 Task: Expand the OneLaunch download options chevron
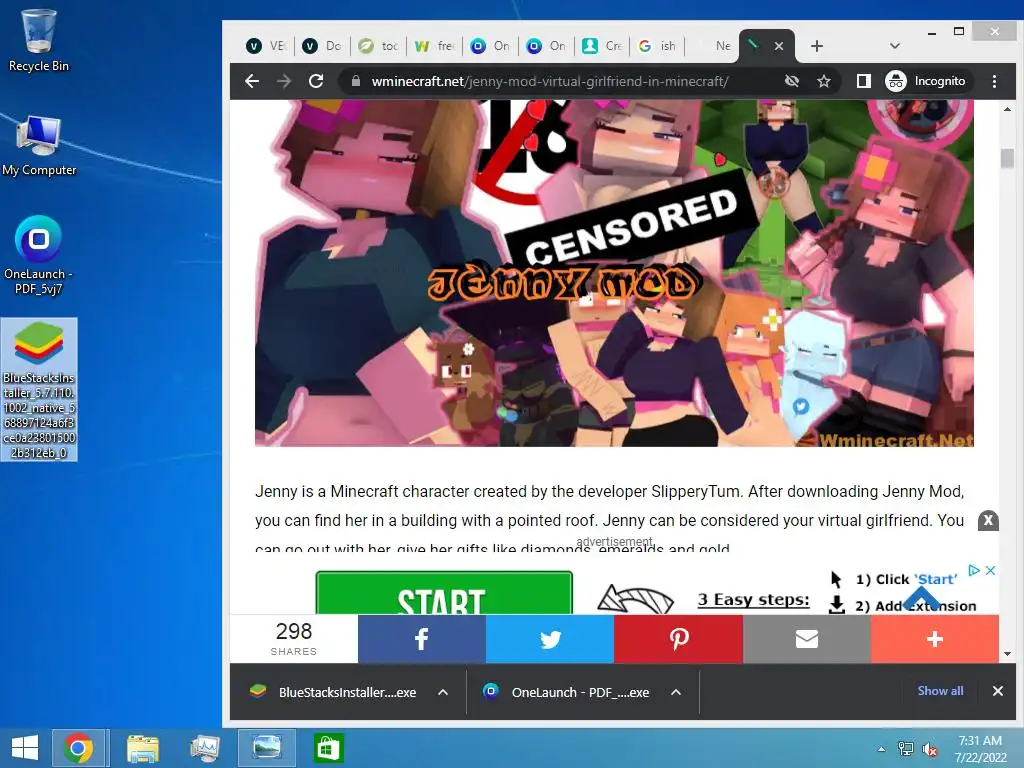(676, 692)
